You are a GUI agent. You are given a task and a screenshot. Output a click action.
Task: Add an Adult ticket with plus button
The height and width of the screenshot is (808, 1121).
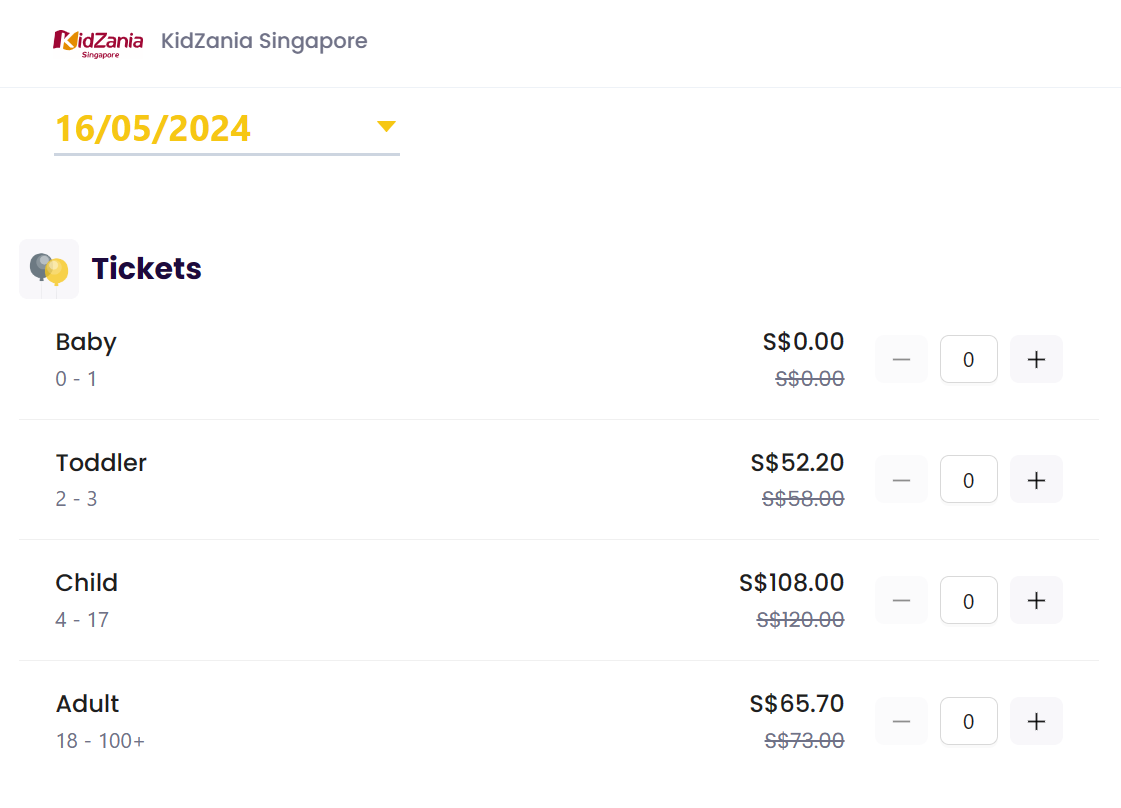tap(1036, 721)
